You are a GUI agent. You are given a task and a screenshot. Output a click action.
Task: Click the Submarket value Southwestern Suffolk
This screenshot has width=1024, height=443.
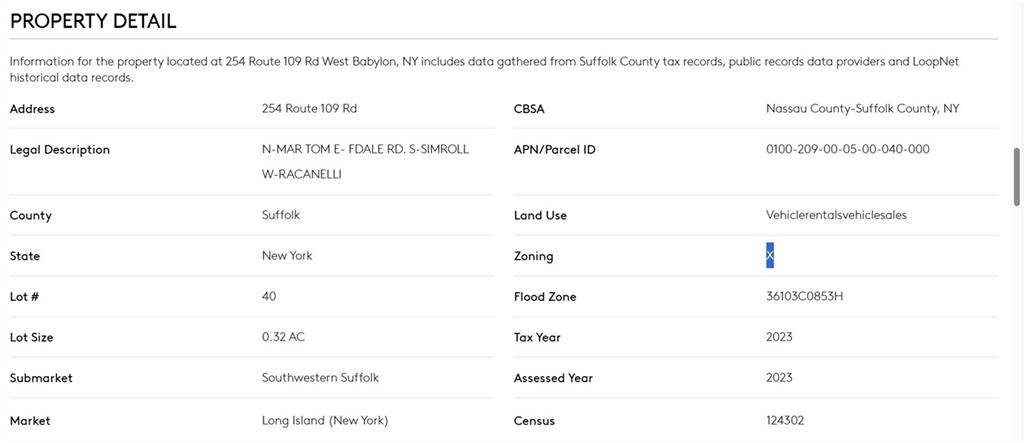(x=320, y=378)
